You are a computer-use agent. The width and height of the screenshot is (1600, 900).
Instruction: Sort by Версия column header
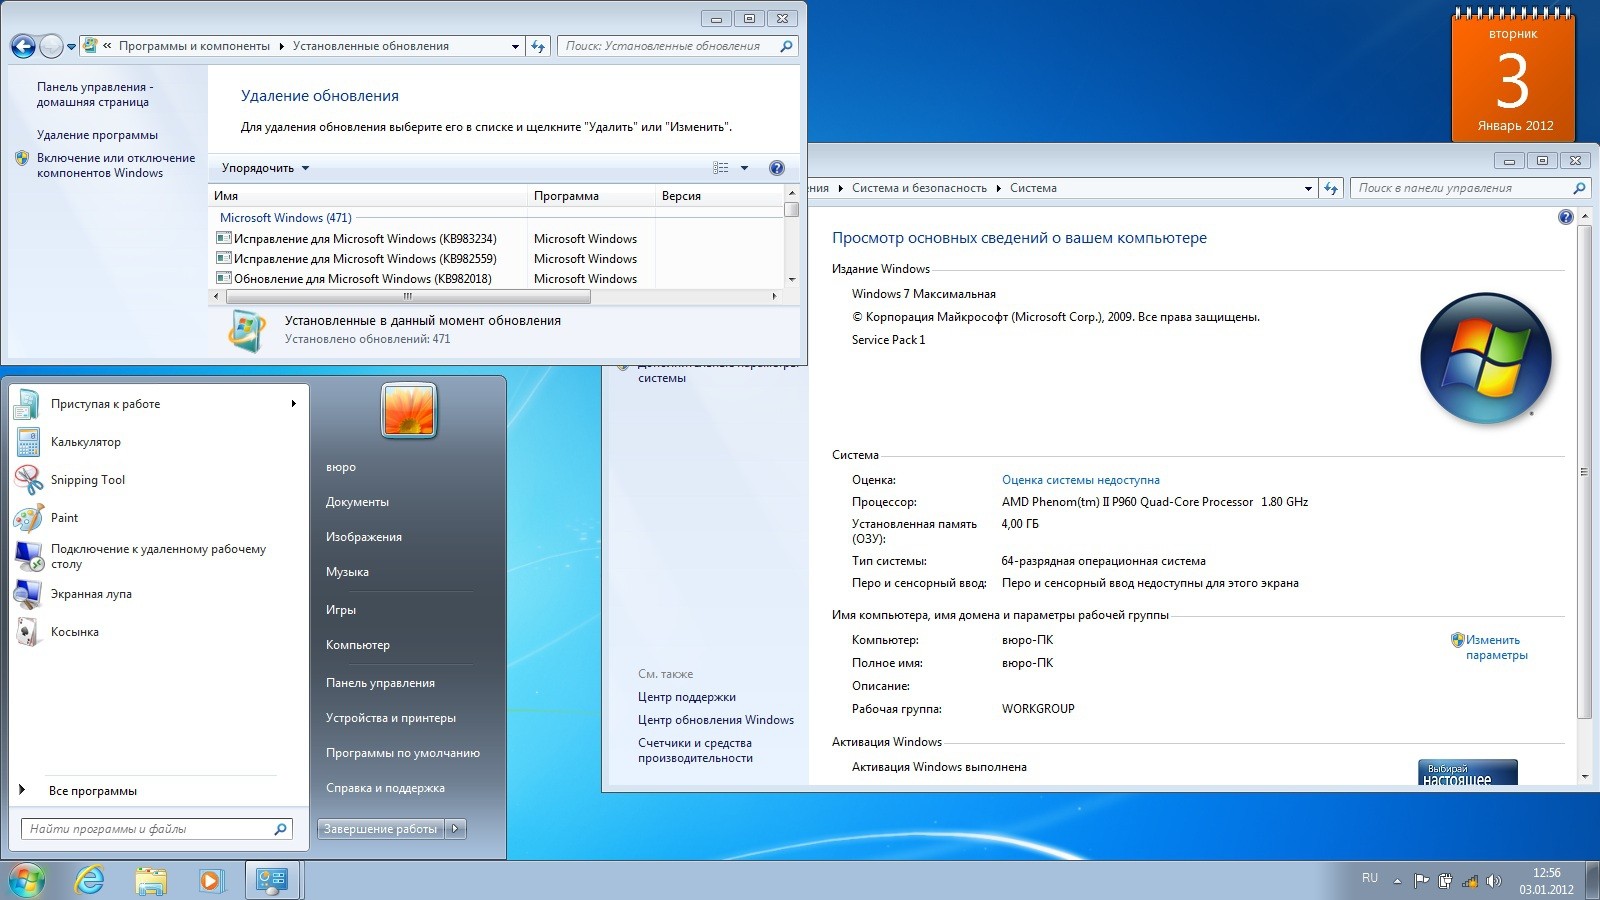718,196
